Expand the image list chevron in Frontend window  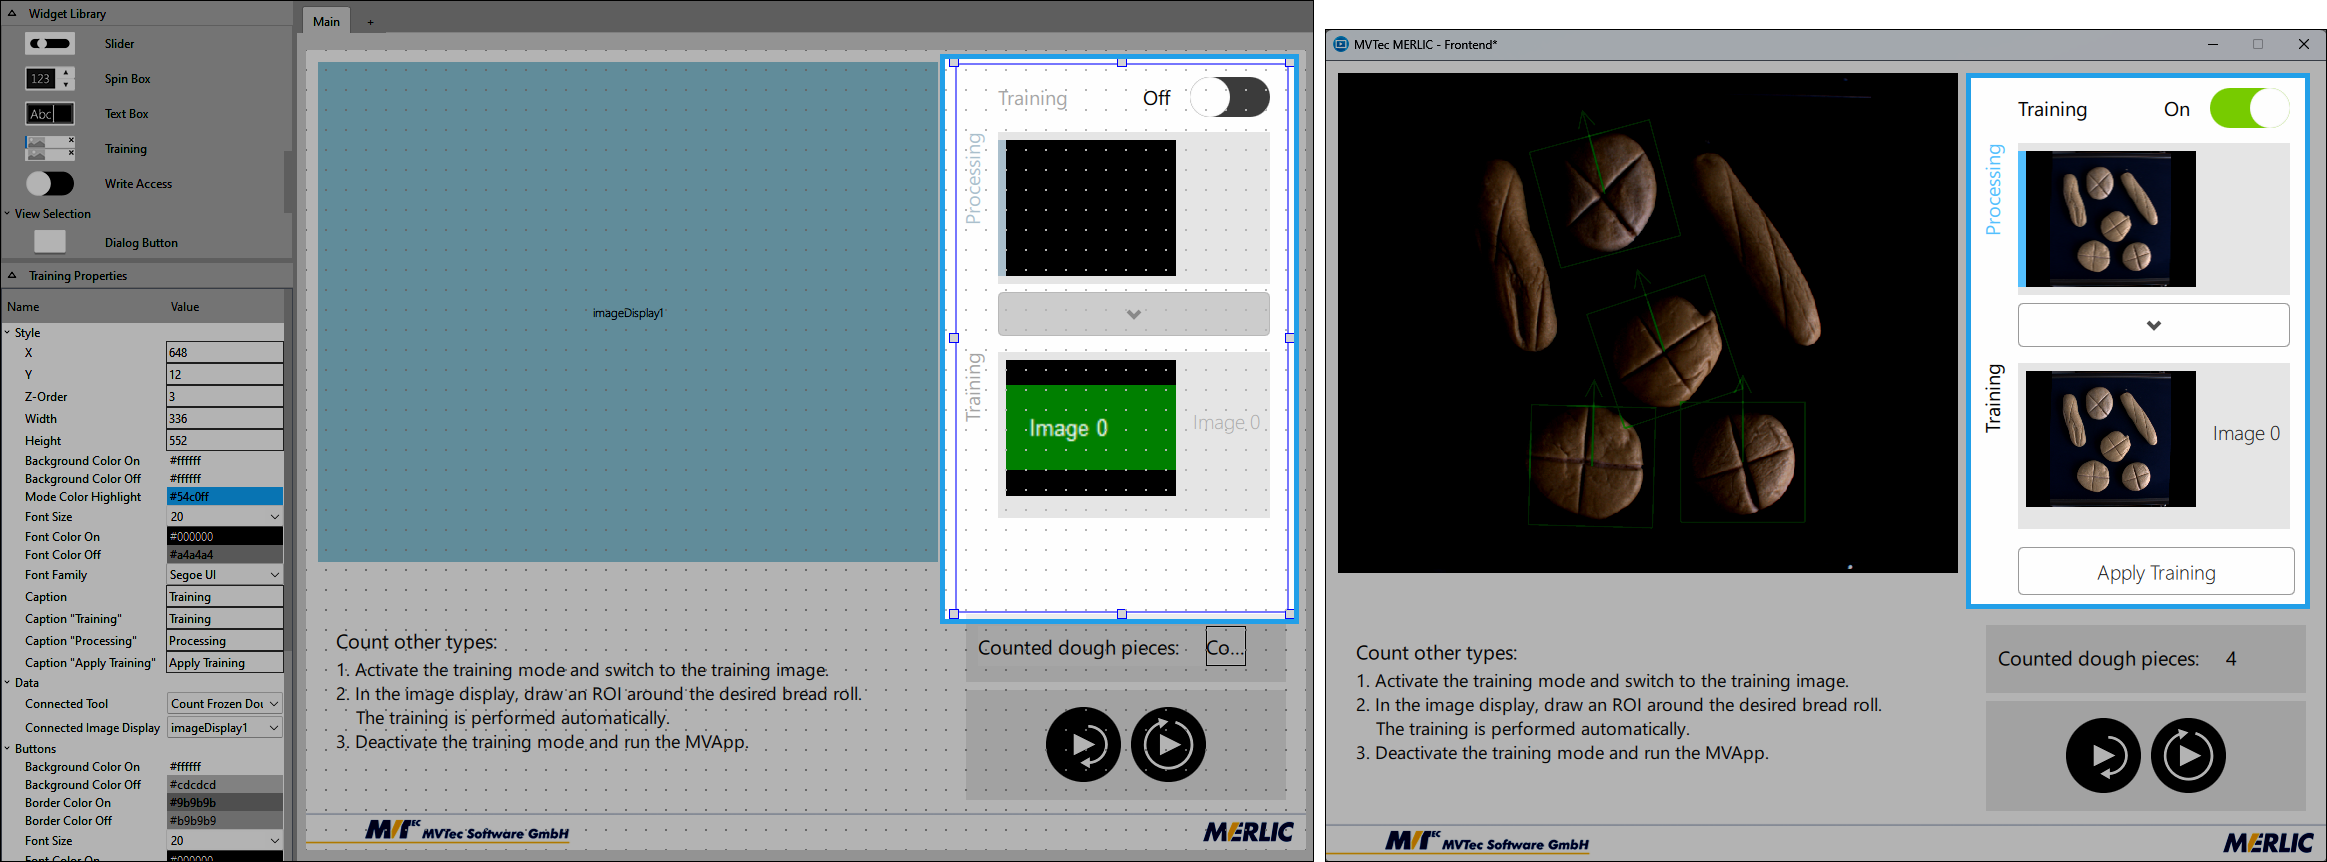tap(2154, 325)
